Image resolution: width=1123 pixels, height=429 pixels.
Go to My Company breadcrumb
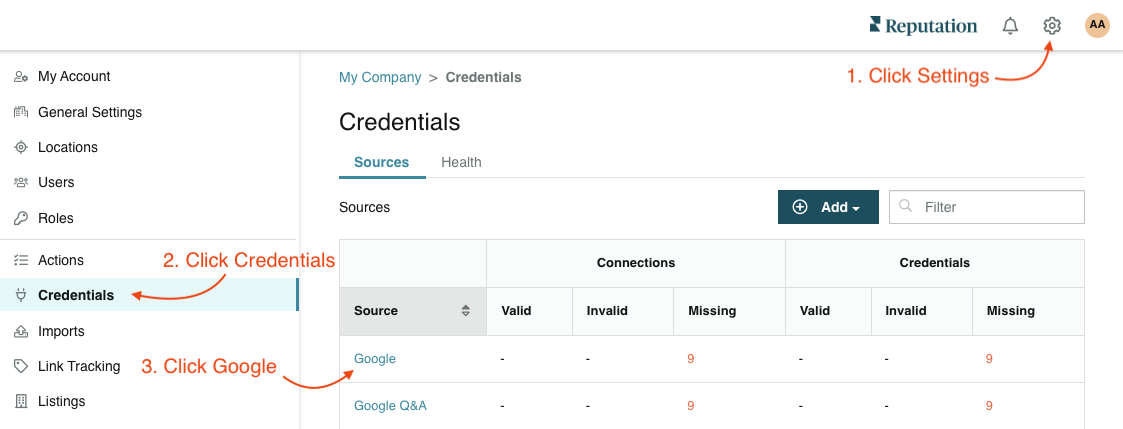[380, 77]
